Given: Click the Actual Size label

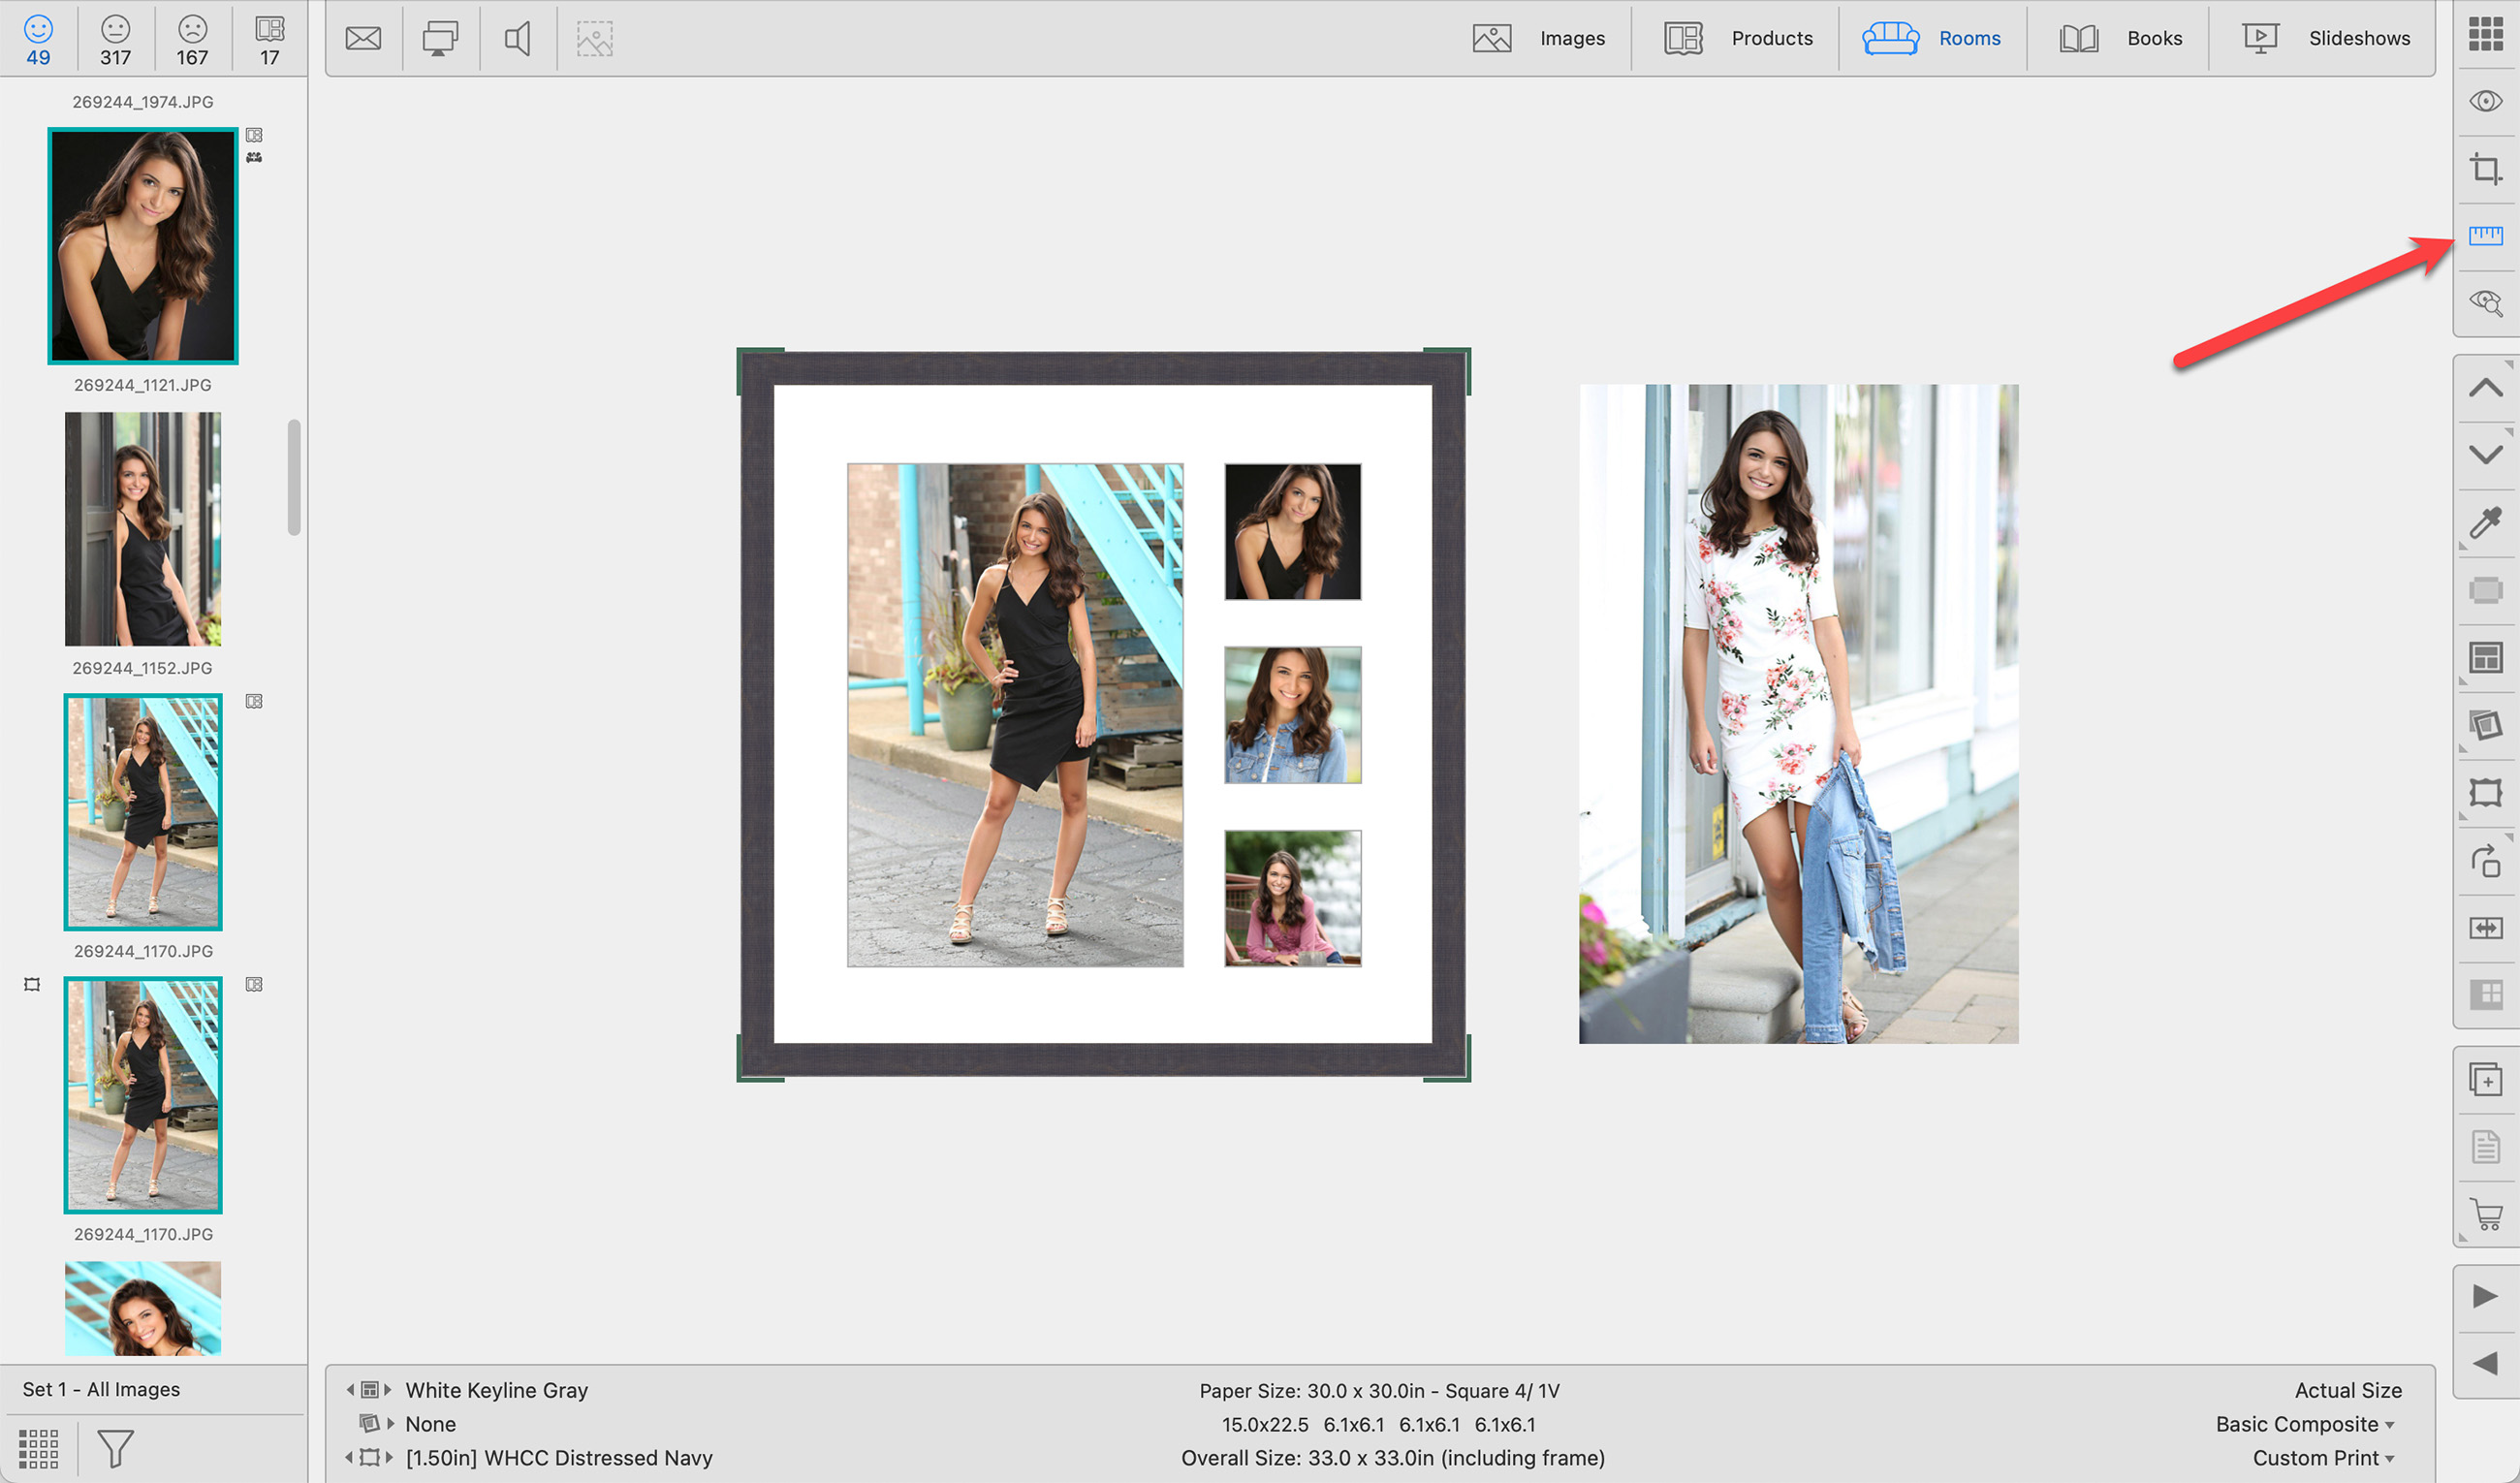Looking at the screenshot, I should (2347, 1390).
